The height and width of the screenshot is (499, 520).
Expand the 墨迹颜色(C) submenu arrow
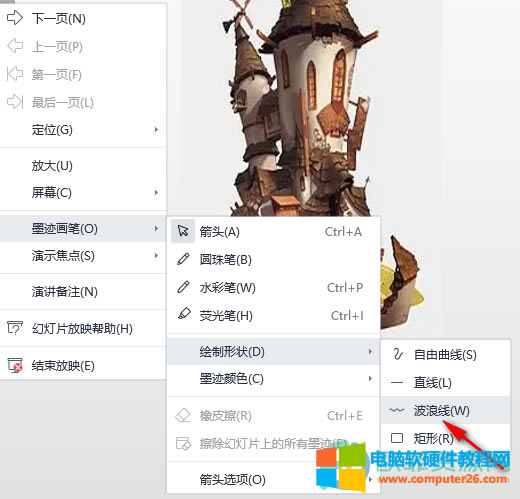pyautogui.click(x=370, y=378)
